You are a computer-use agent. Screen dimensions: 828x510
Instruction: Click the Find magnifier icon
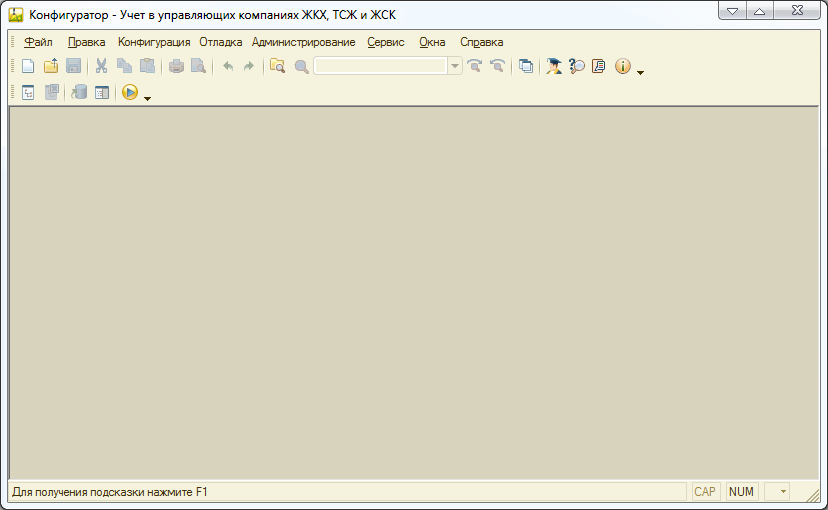(x=302, y=67)
